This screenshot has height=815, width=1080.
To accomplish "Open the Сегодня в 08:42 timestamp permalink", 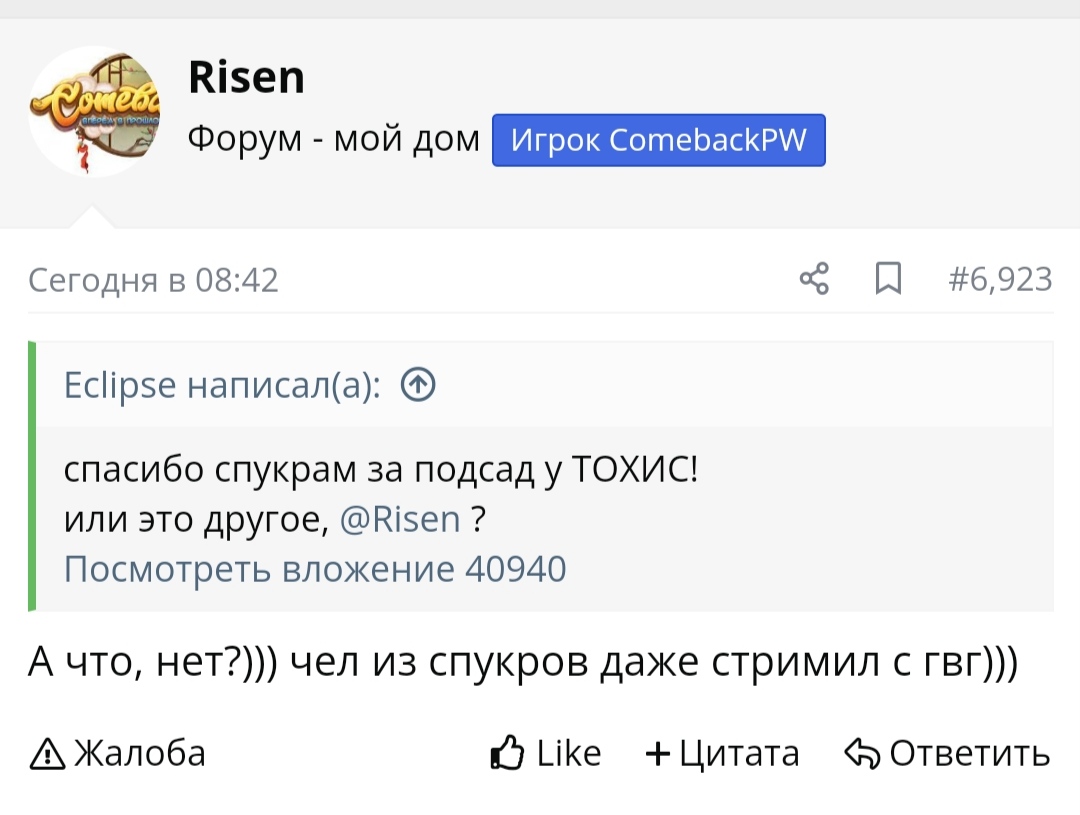I will pyautogui.click(x=153, y=280).
